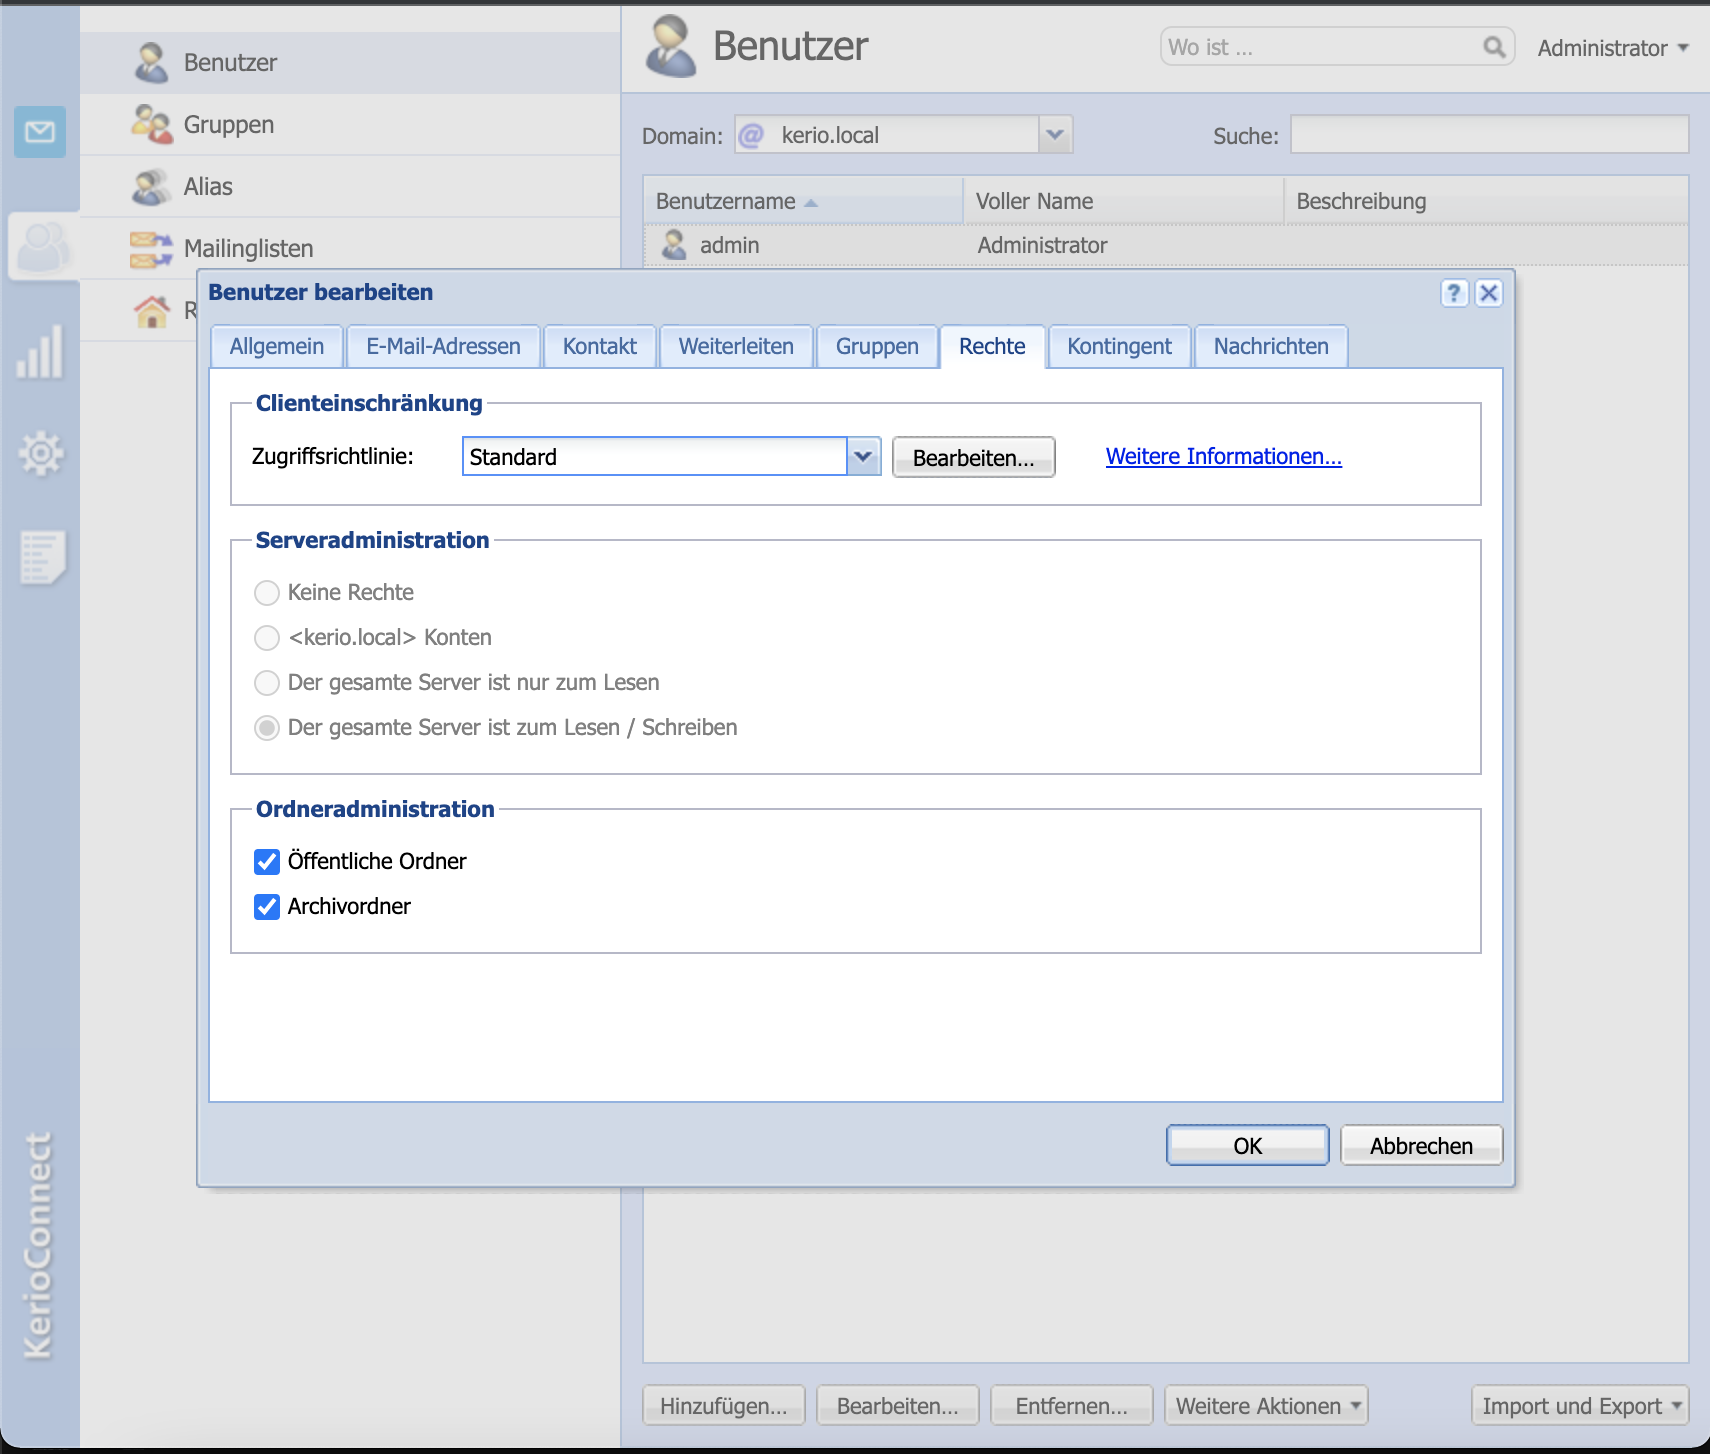This screenshot has height=1454, width=1710.
Task: Sort by Benutzername column header
Action: pyautogui.click(x=726, y=202)
